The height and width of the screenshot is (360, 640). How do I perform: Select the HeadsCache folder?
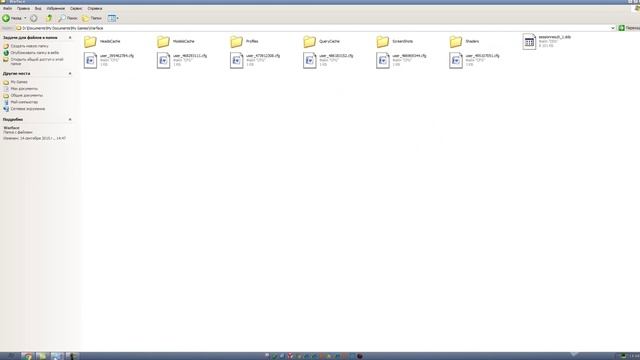coord(102,41)
